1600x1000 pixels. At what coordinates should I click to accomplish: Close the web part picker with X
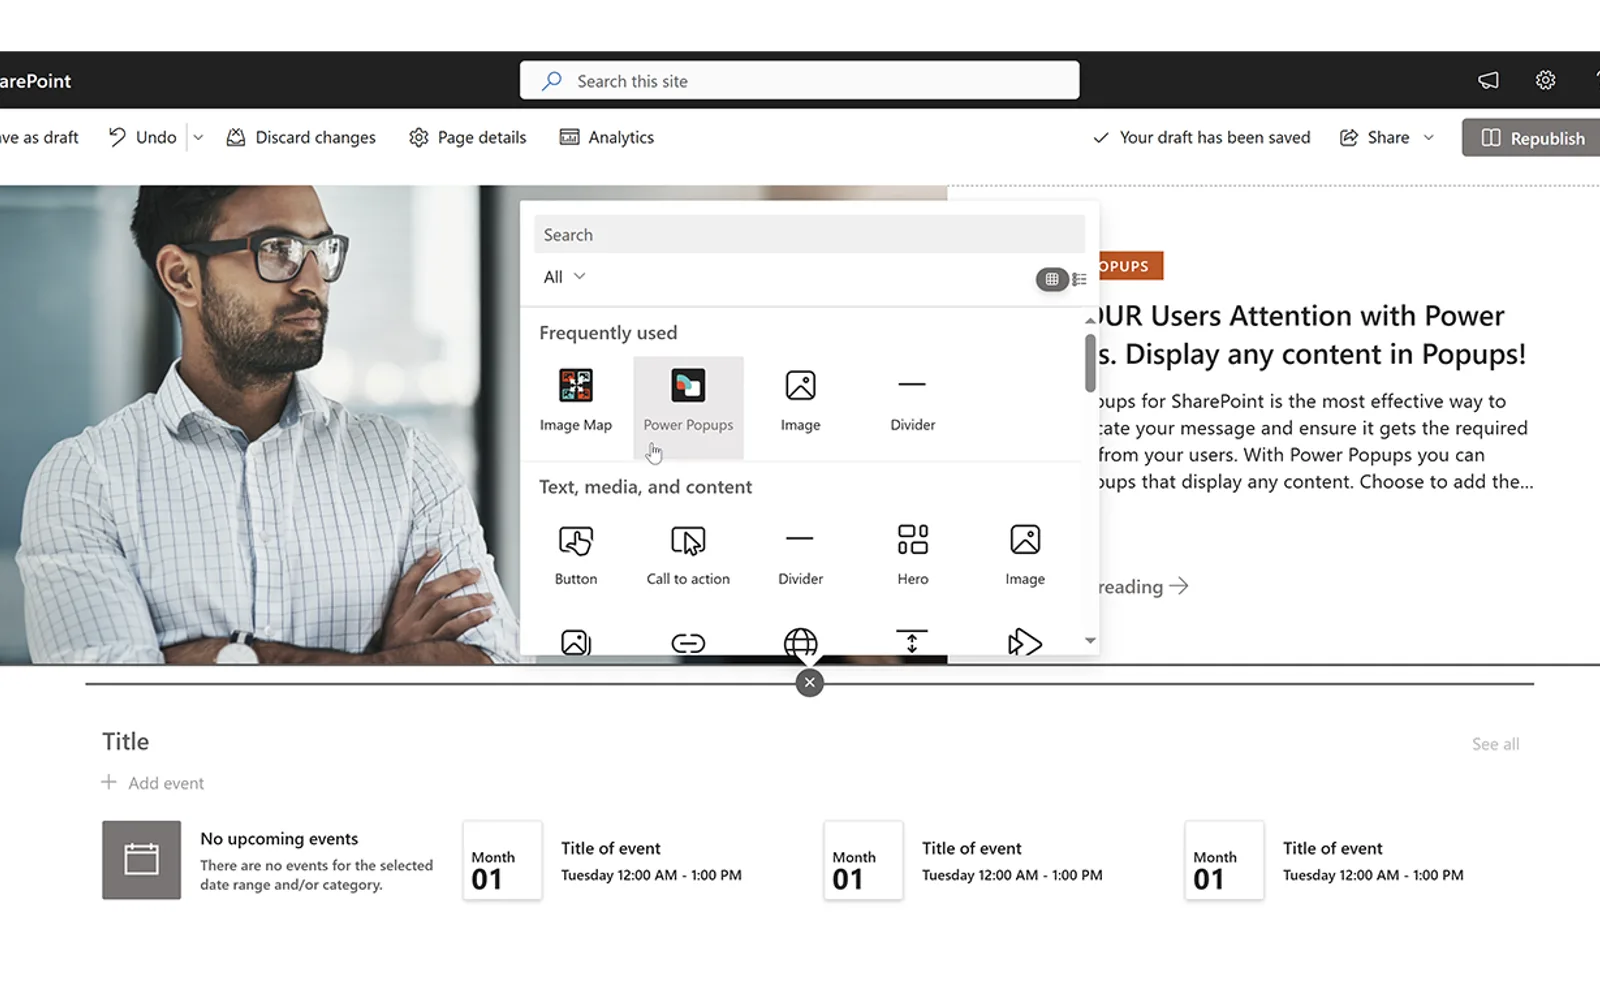coord(810,683)
